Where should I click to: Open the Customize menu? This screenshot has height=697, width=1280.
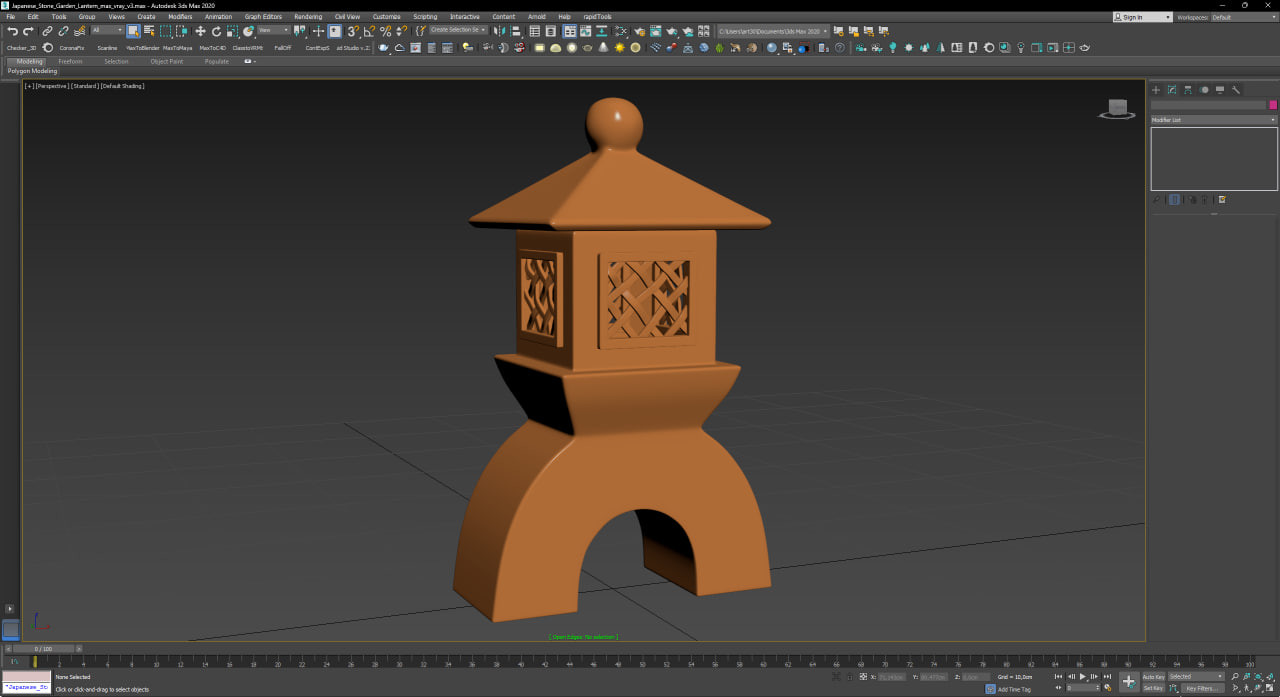tap(386, 17)
